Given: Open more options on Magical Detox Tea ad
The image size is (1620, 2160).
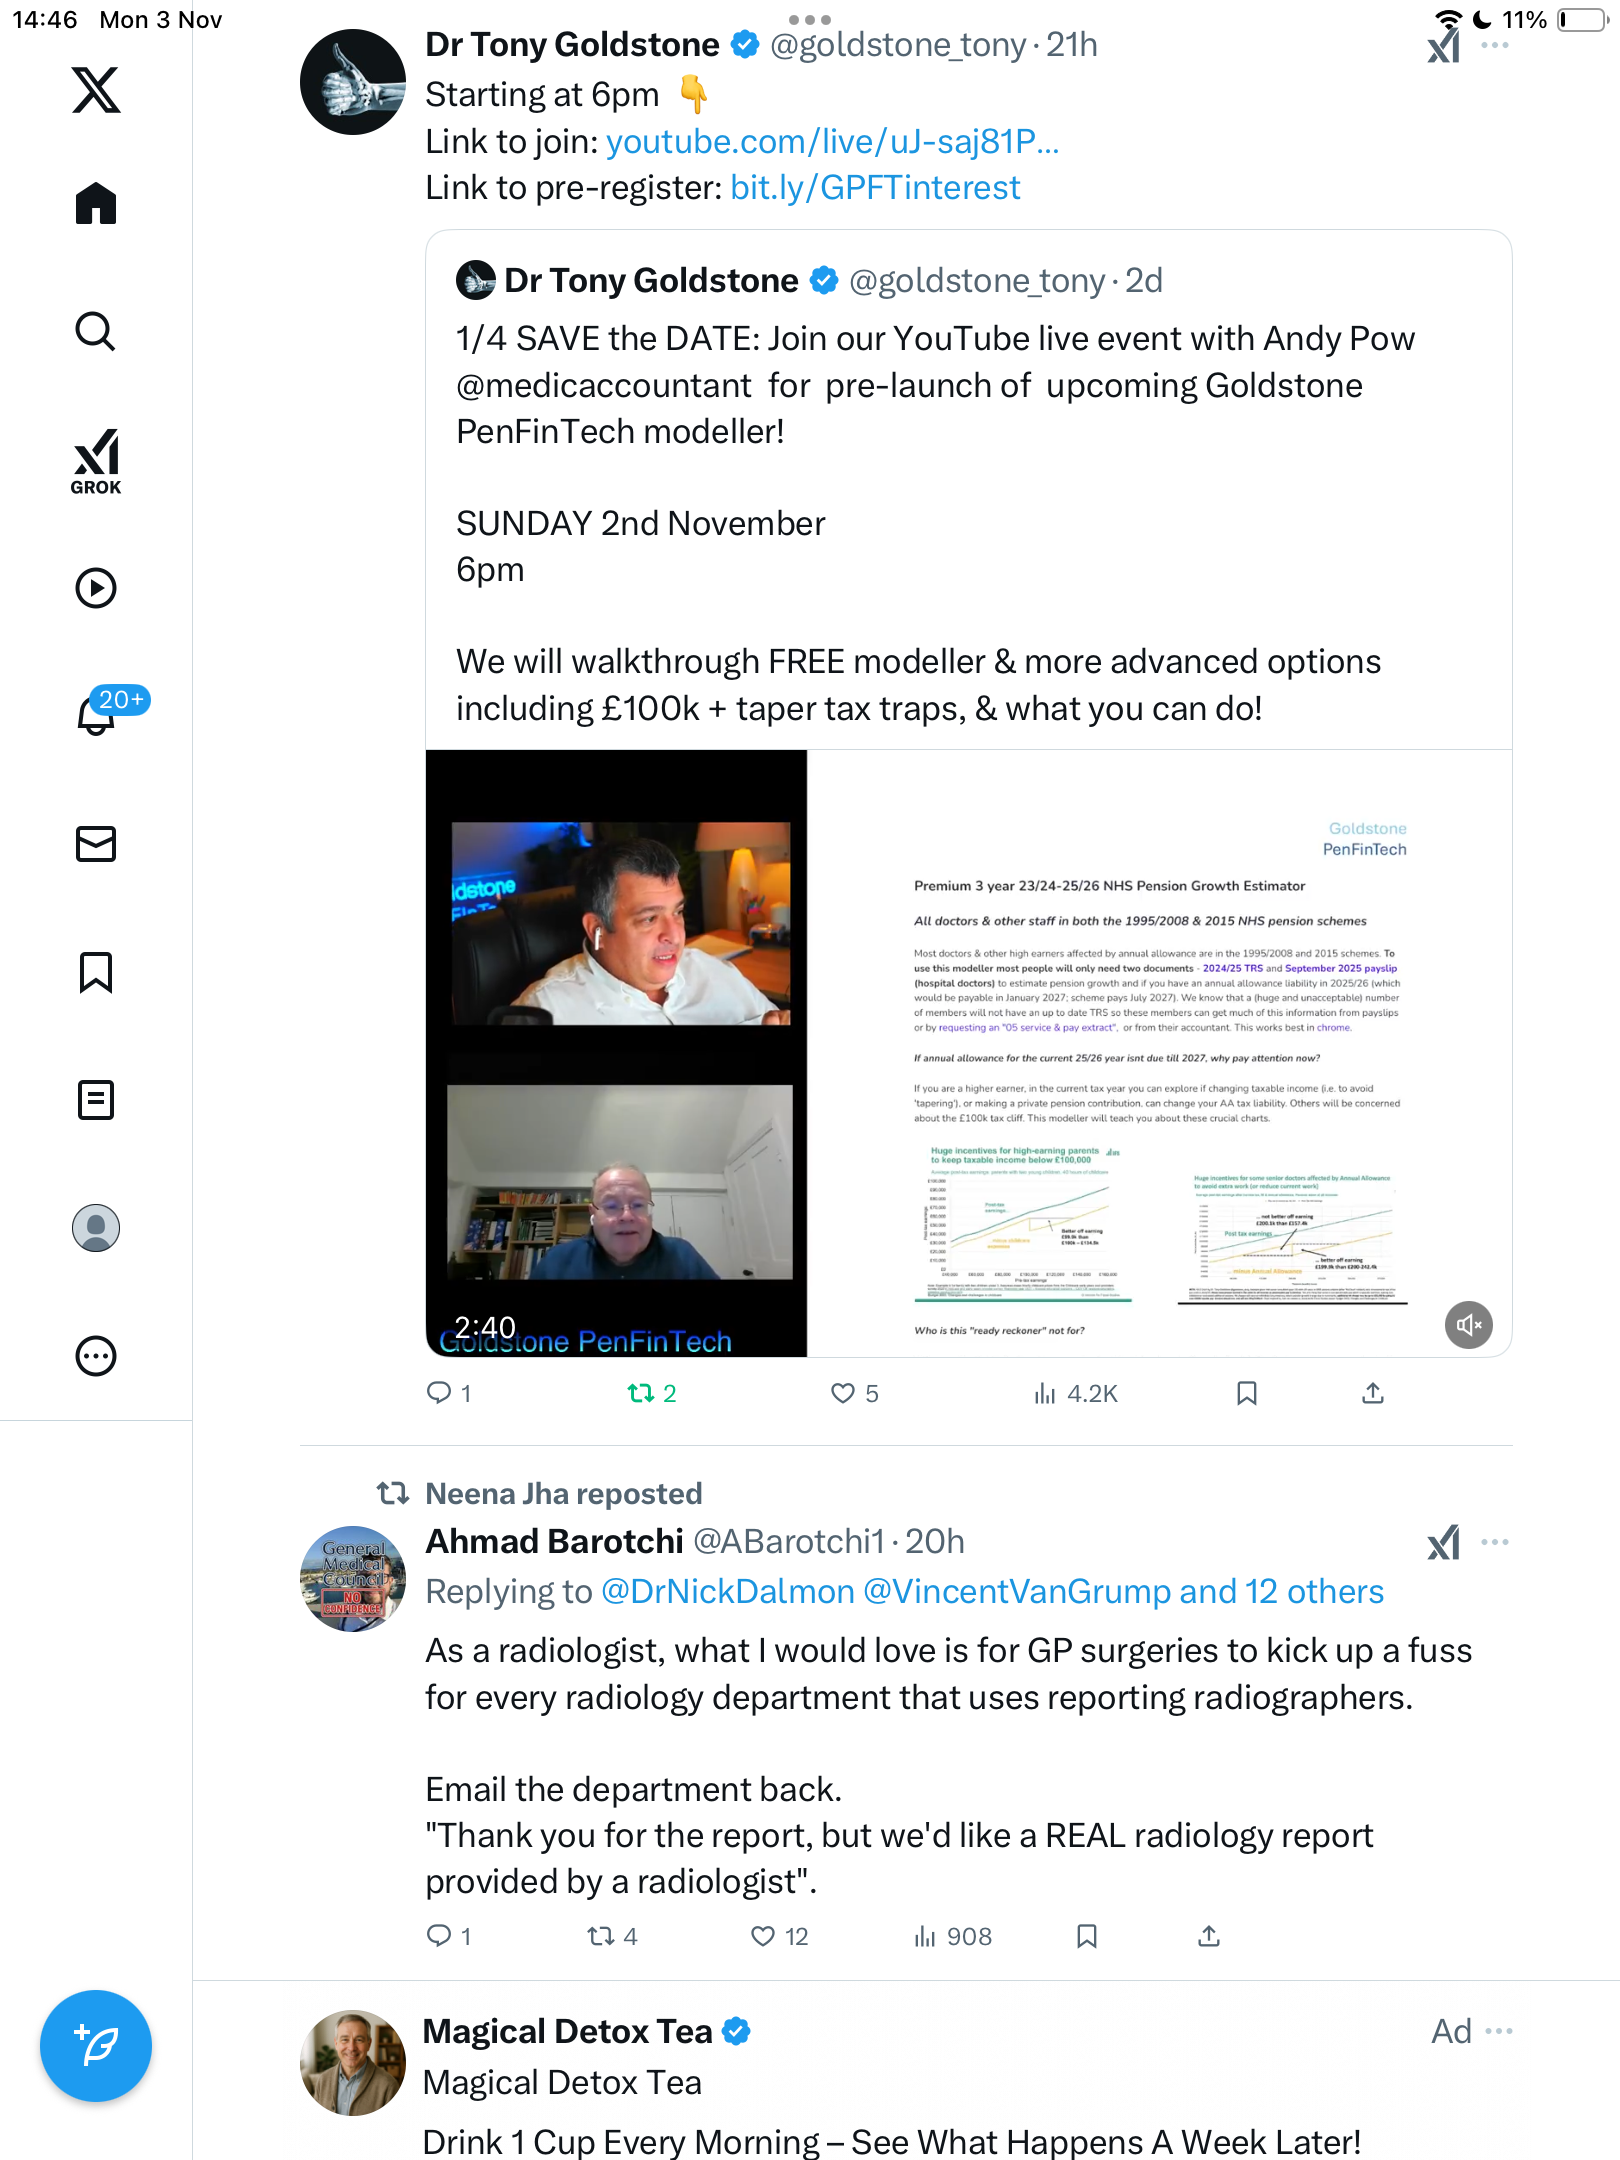Looking at the screenshot, I should 1499,2031.
